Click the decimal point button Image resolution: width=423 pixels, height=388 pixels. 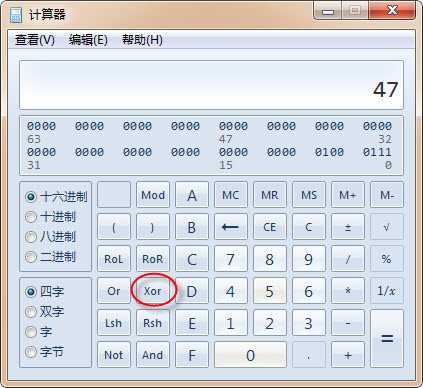(x=309, y=355)
